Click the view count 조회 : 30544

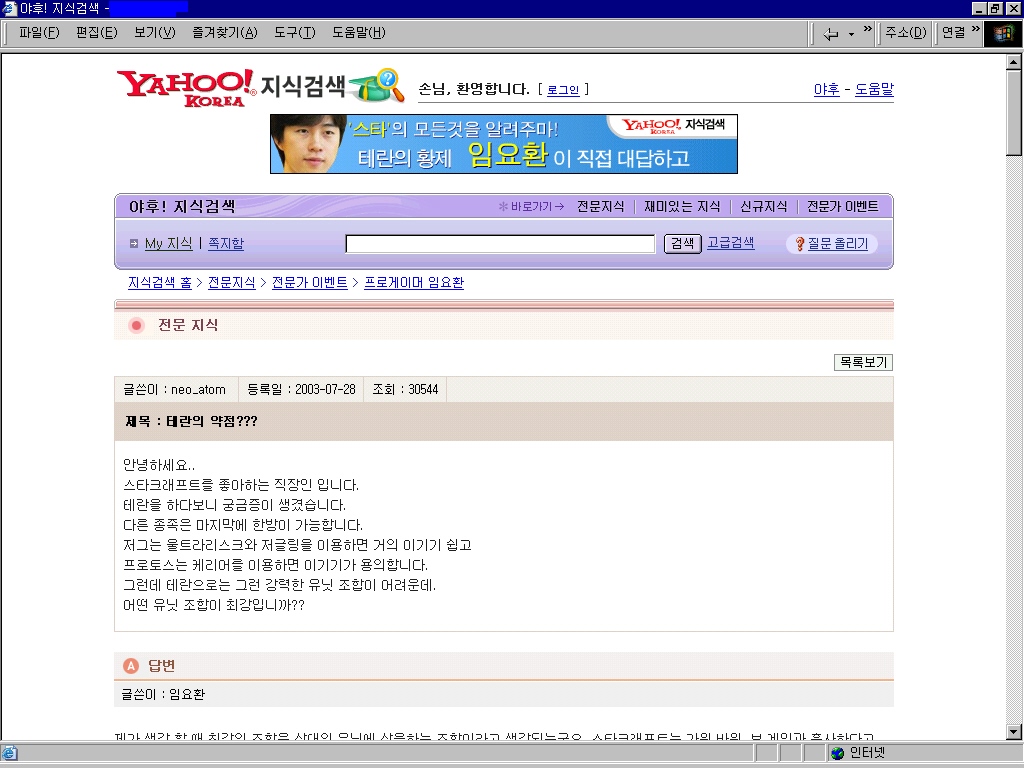point(405,390)
